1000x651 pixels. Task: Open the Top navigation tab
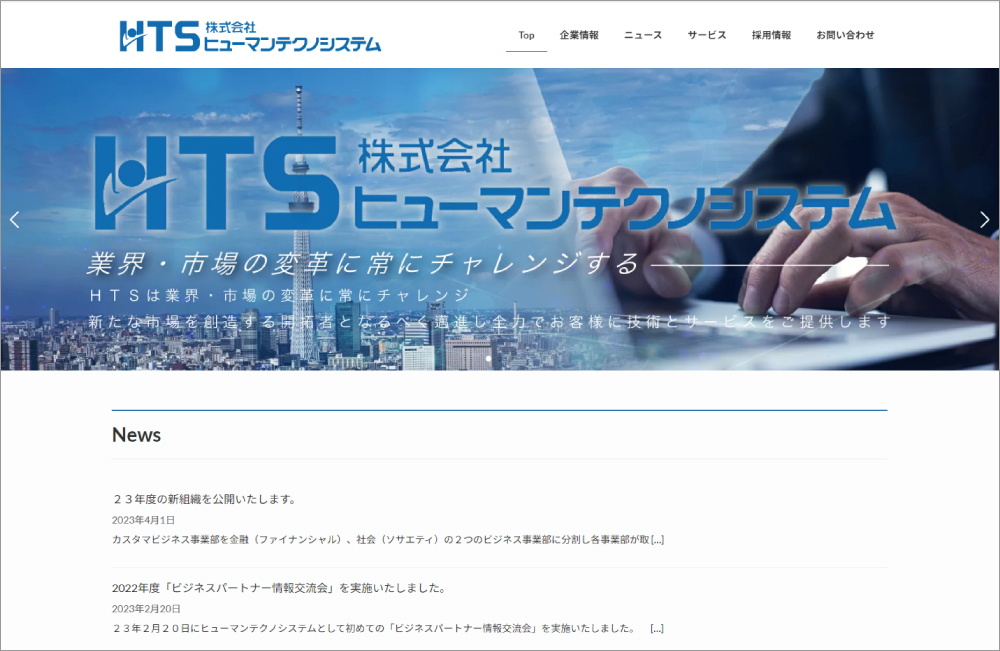526,35
